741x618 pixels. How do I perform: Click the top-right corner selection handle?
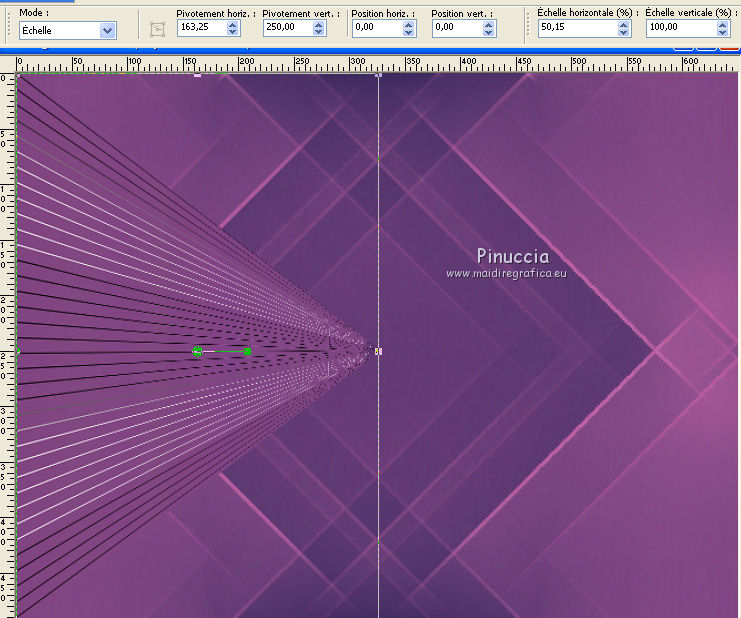tap(378, 75)
